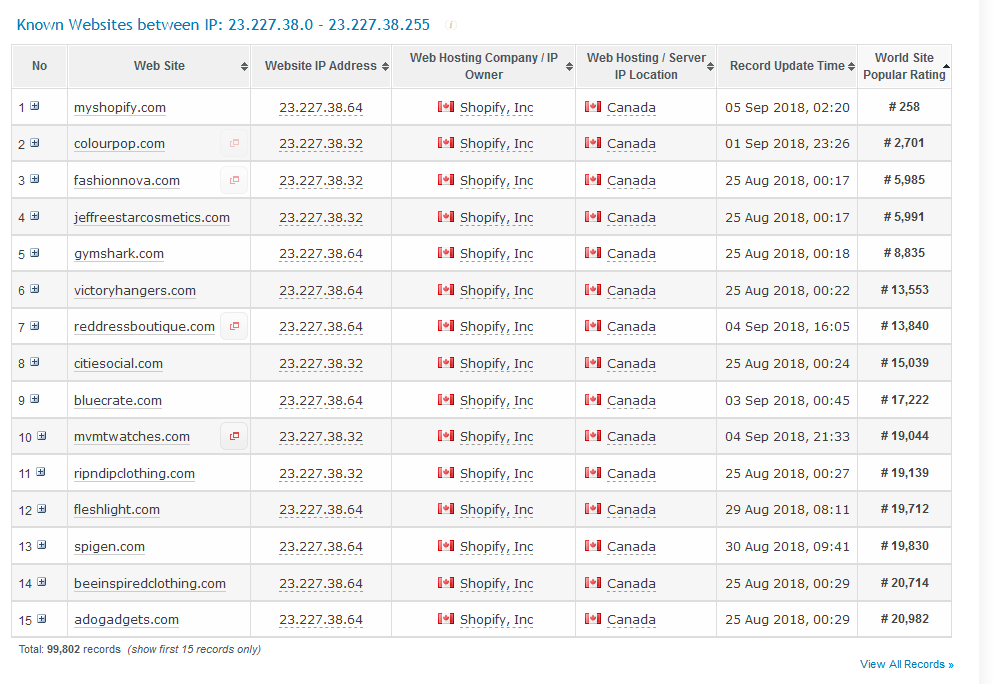Click page title Known Websites between IP
Image resolution: width=993 pixels, height=684 pixels.
(223, 25)
